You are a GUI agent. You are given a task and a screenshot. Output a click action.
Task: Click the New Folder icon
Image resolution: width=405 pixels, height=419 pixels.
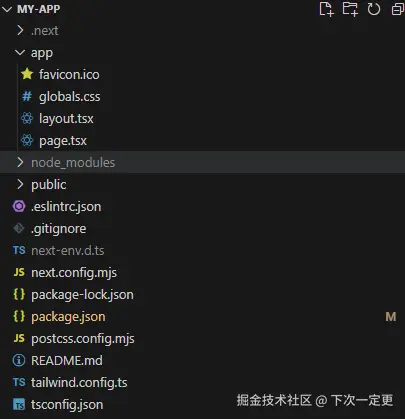coord(350,9)
